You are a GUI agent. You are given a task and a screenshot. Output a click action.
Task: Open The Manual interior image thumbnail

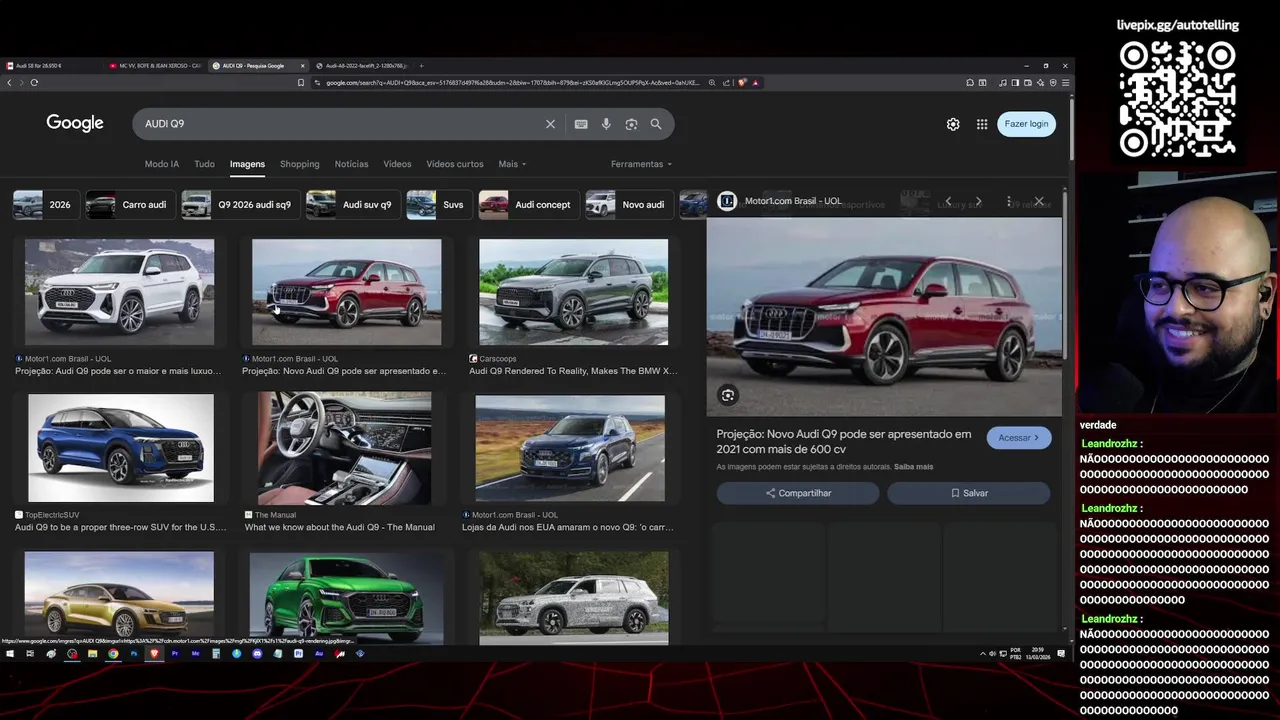[x=344, y=448]
